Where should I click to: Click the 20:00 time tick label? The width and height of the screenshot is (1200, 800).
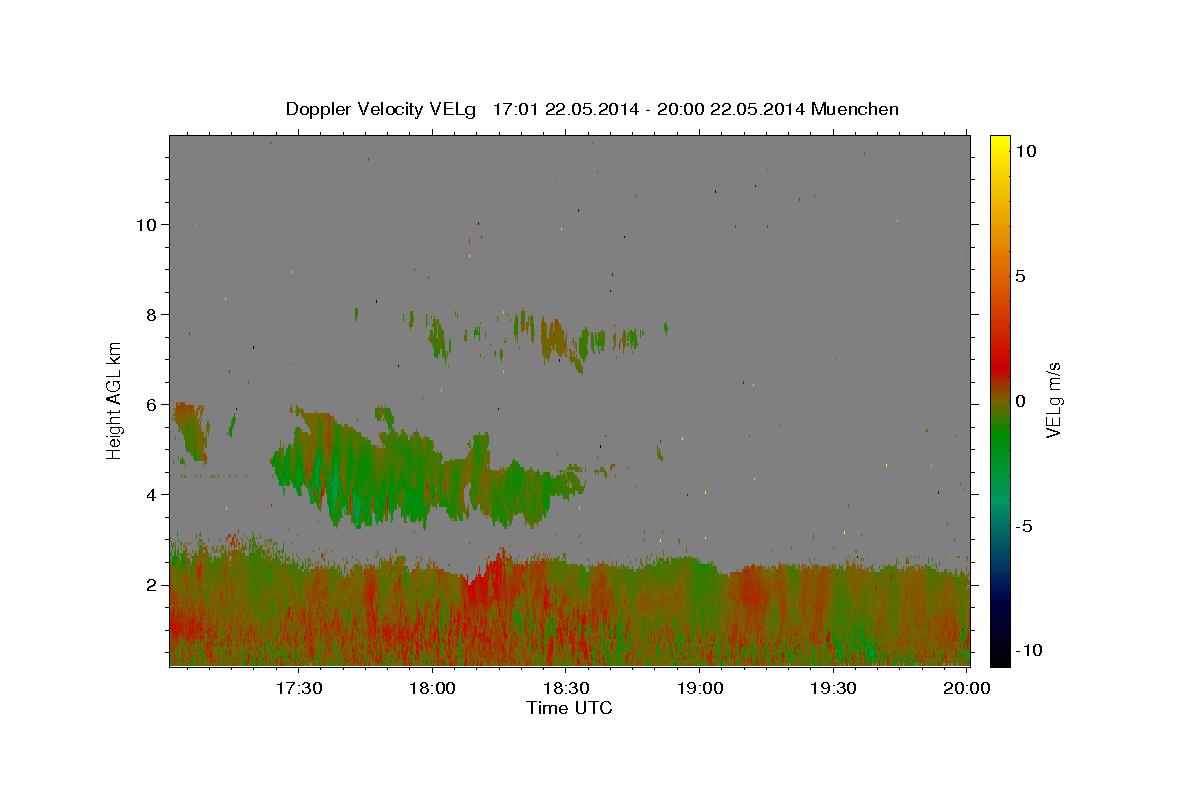coord(967,688)
